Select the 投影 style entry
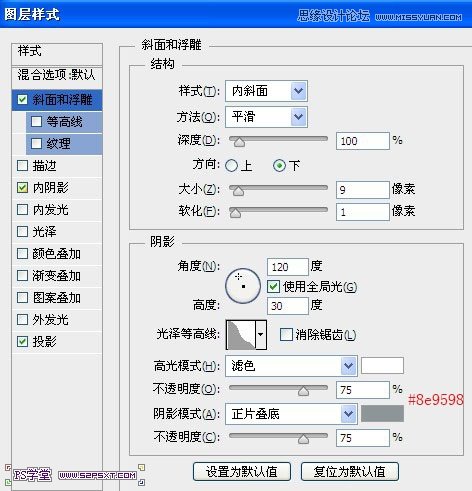 click(57, 342)
